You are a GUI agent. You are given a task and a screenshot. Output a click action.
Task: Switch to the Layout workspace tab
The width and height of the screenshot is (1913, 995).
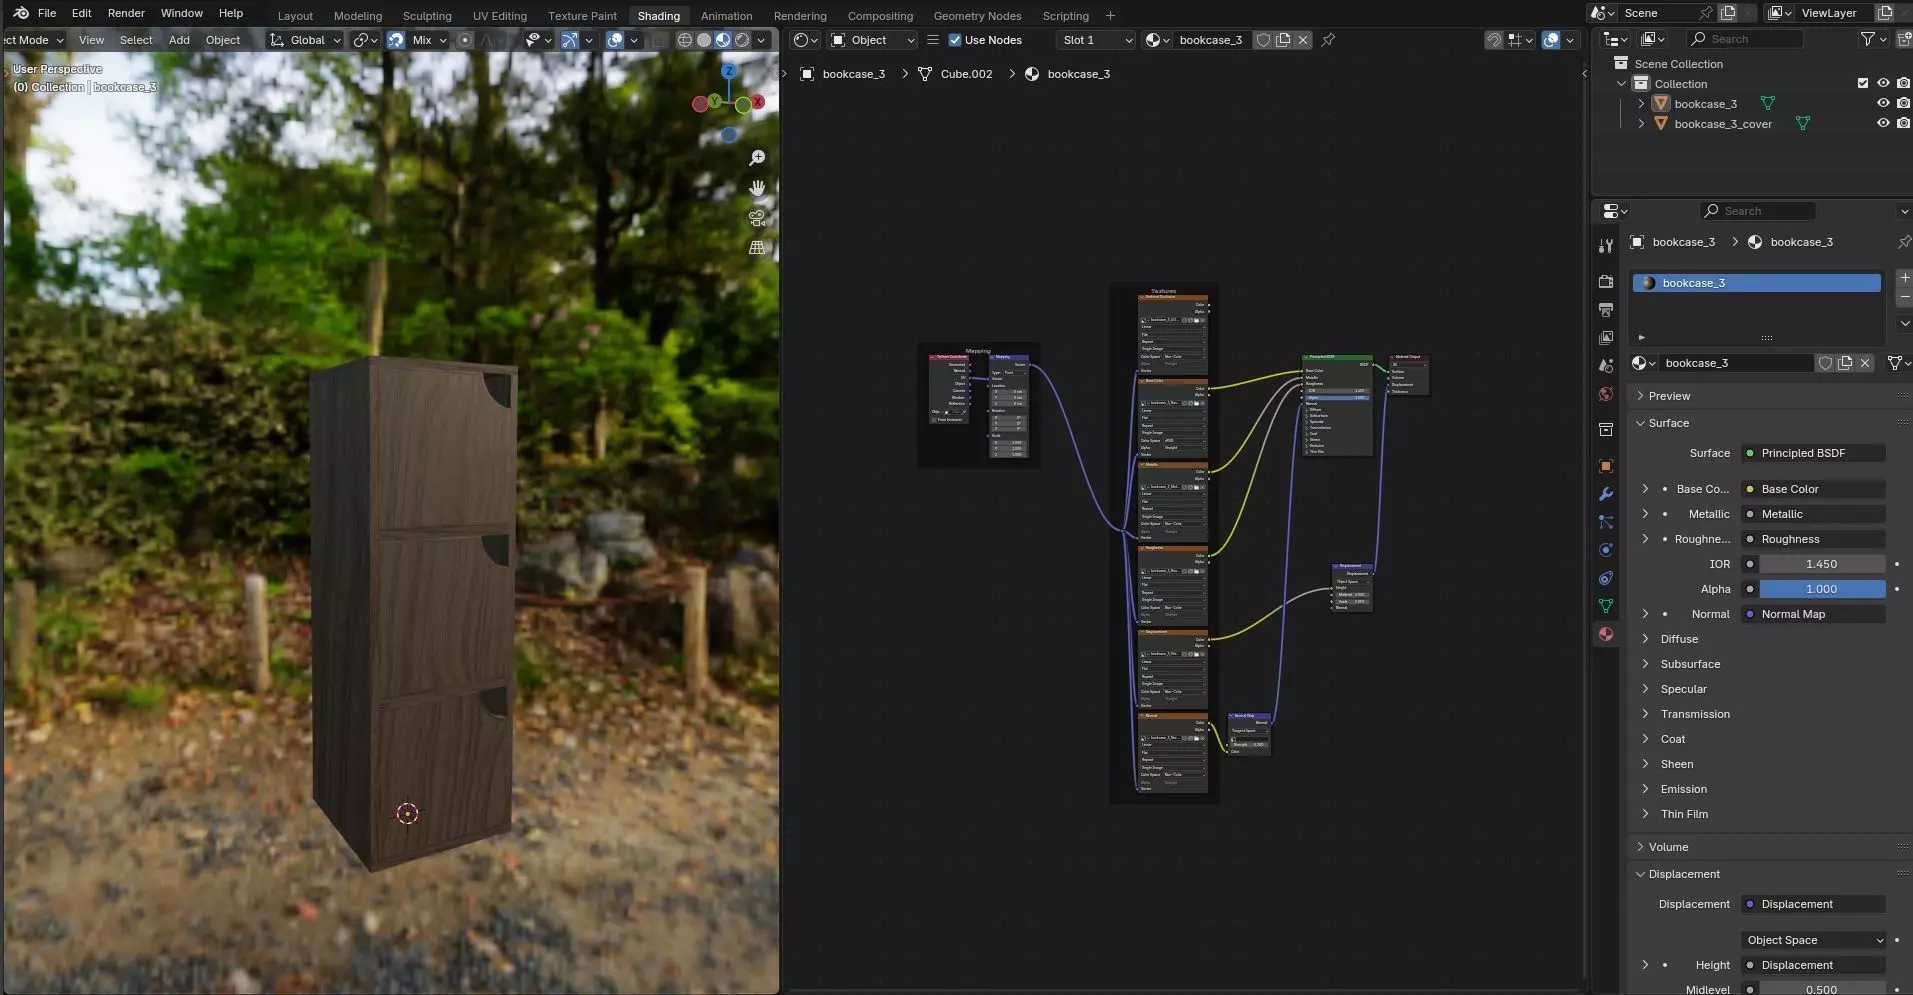click(x=295, y=16)
